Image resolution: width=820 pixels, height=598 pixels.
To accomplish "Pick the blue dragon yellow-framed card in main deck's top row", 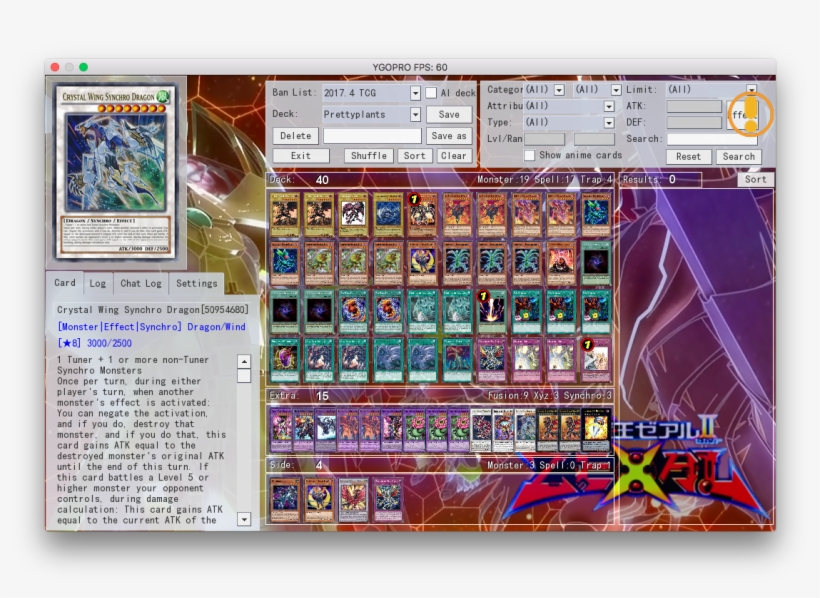I will 388,215.
